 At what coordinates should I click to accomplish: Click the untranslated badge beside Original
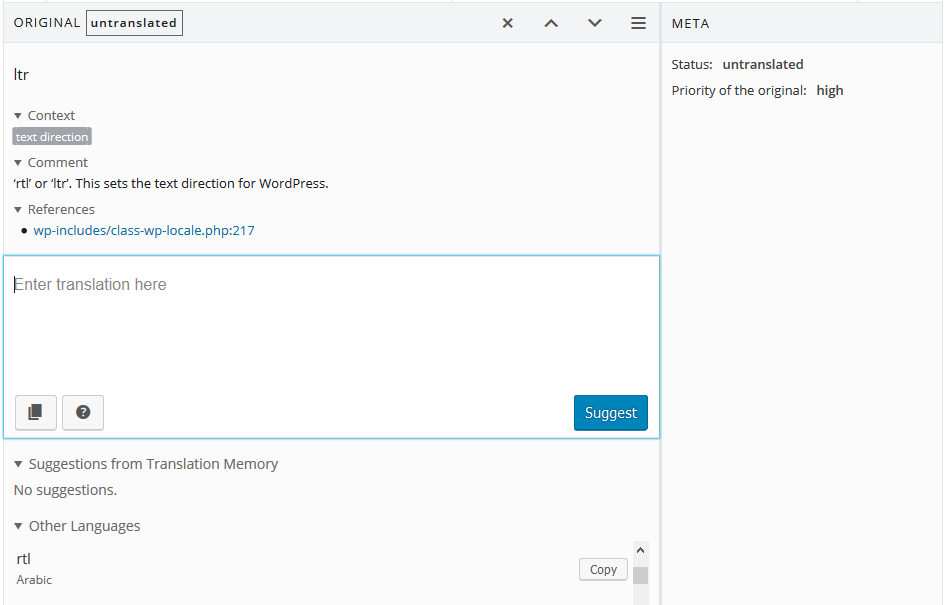[134, 23]
